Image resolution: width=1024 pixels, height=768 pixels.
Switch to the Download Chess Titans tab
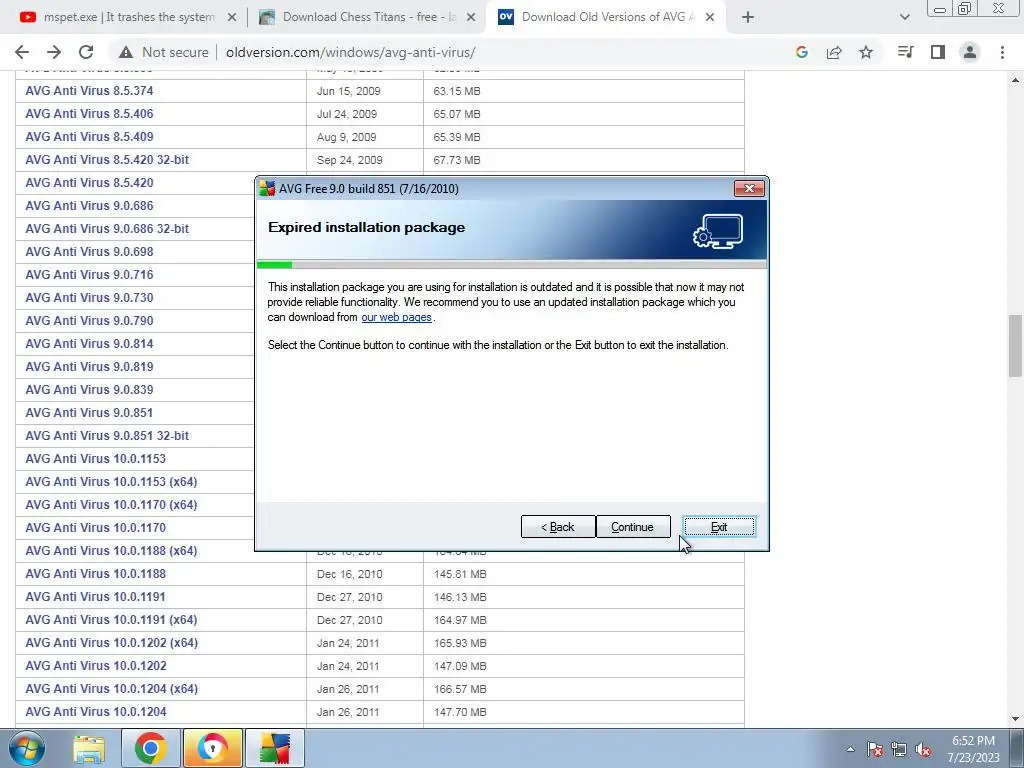(368, 18)
